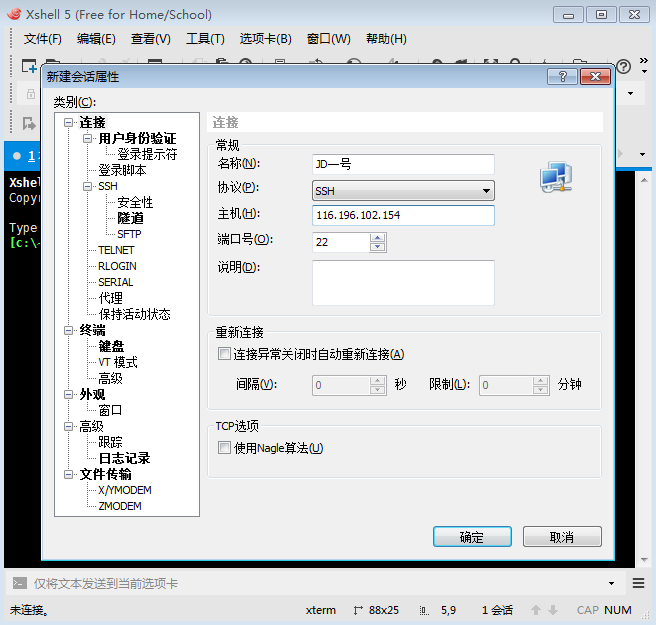This screenshot has width=656, height=625.
Task: Open the 工具(T) menu
Action: tap(205, 39)
